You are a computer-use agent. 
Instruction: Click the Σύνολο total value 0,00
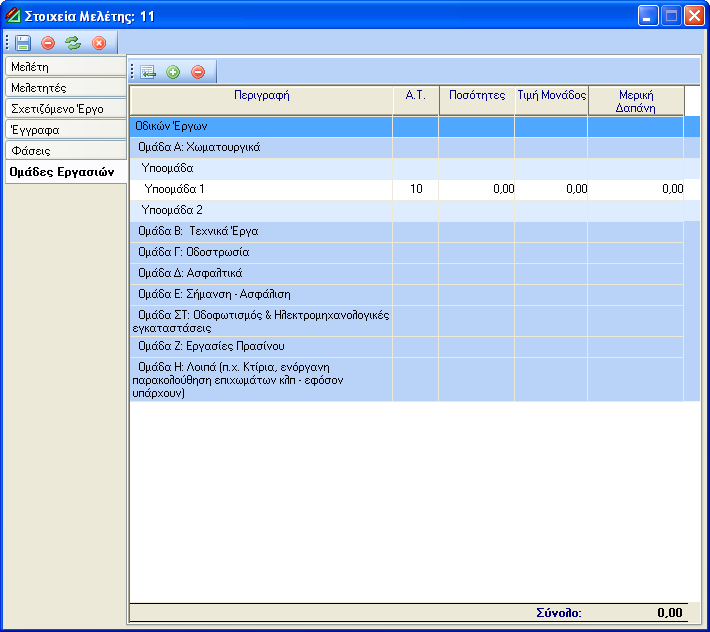(x=670, y=613)
